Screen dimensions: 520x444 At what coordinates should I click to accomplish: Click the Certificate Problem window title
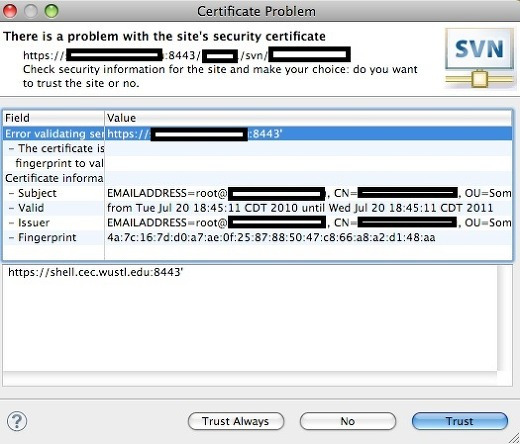click(x=256, y=11)
